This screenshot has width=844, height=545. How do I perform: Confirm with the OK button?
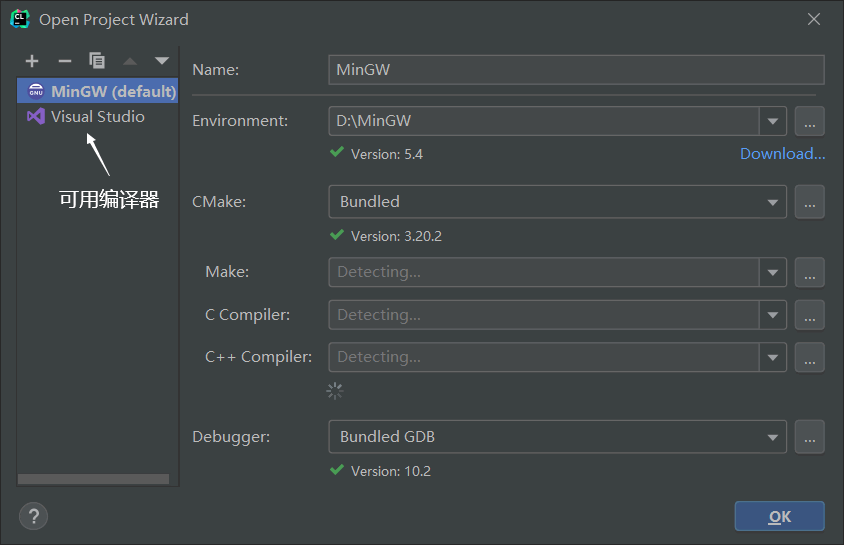point(779,516)
